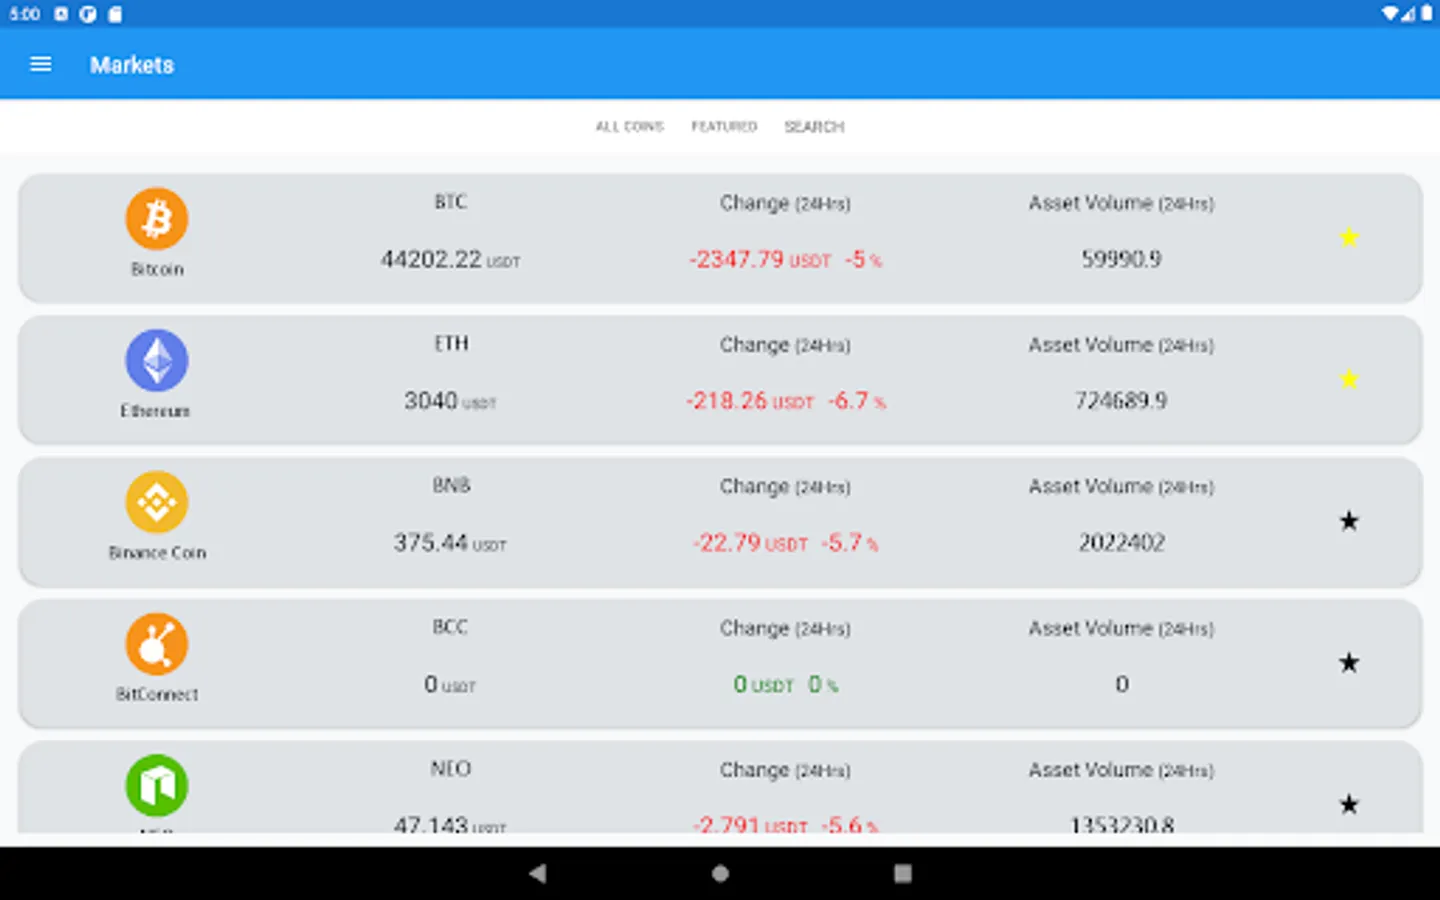This screenshot has height=900, width=1440.
Task: Tap the Android back navigation button
Action: 538,873
